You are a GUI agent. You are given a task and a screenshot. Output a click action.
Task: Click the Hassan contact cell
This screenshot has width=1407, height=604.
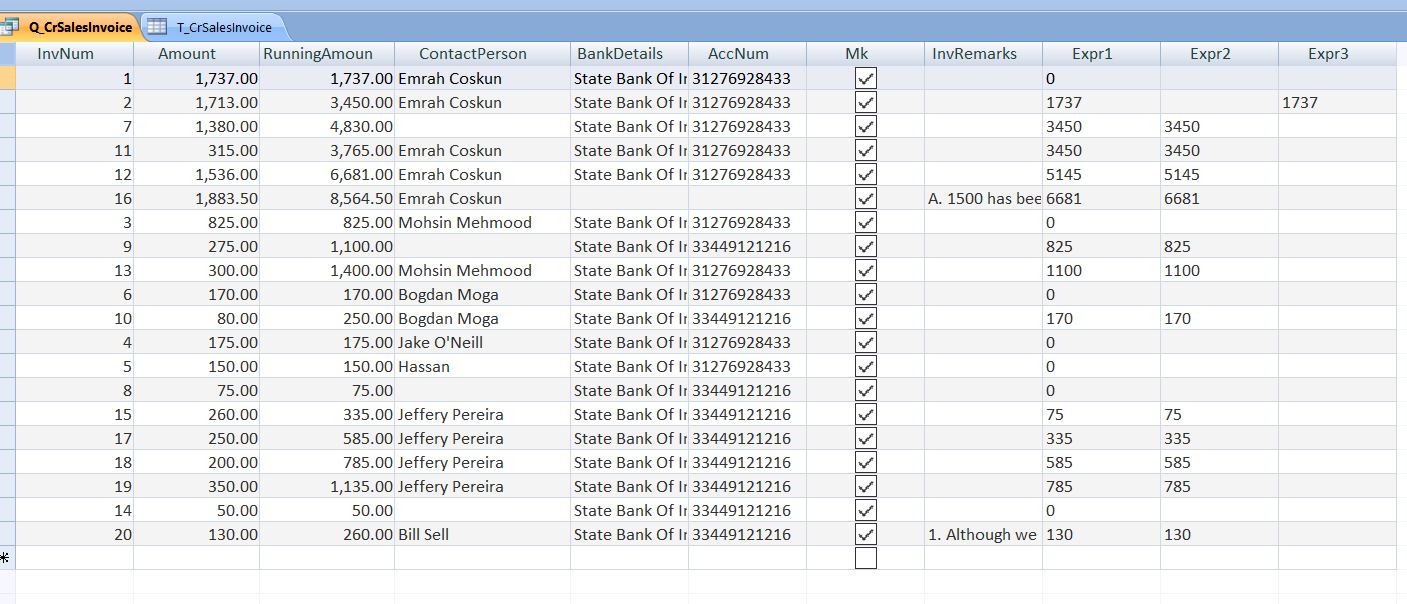(482, 366)
